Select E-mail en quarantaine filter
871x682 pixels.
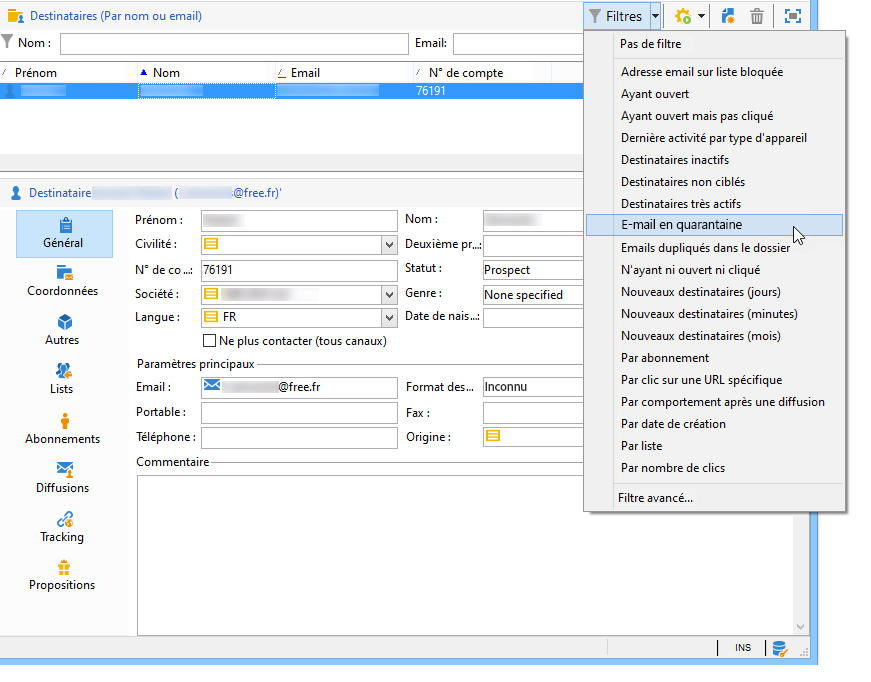[714, 225]
